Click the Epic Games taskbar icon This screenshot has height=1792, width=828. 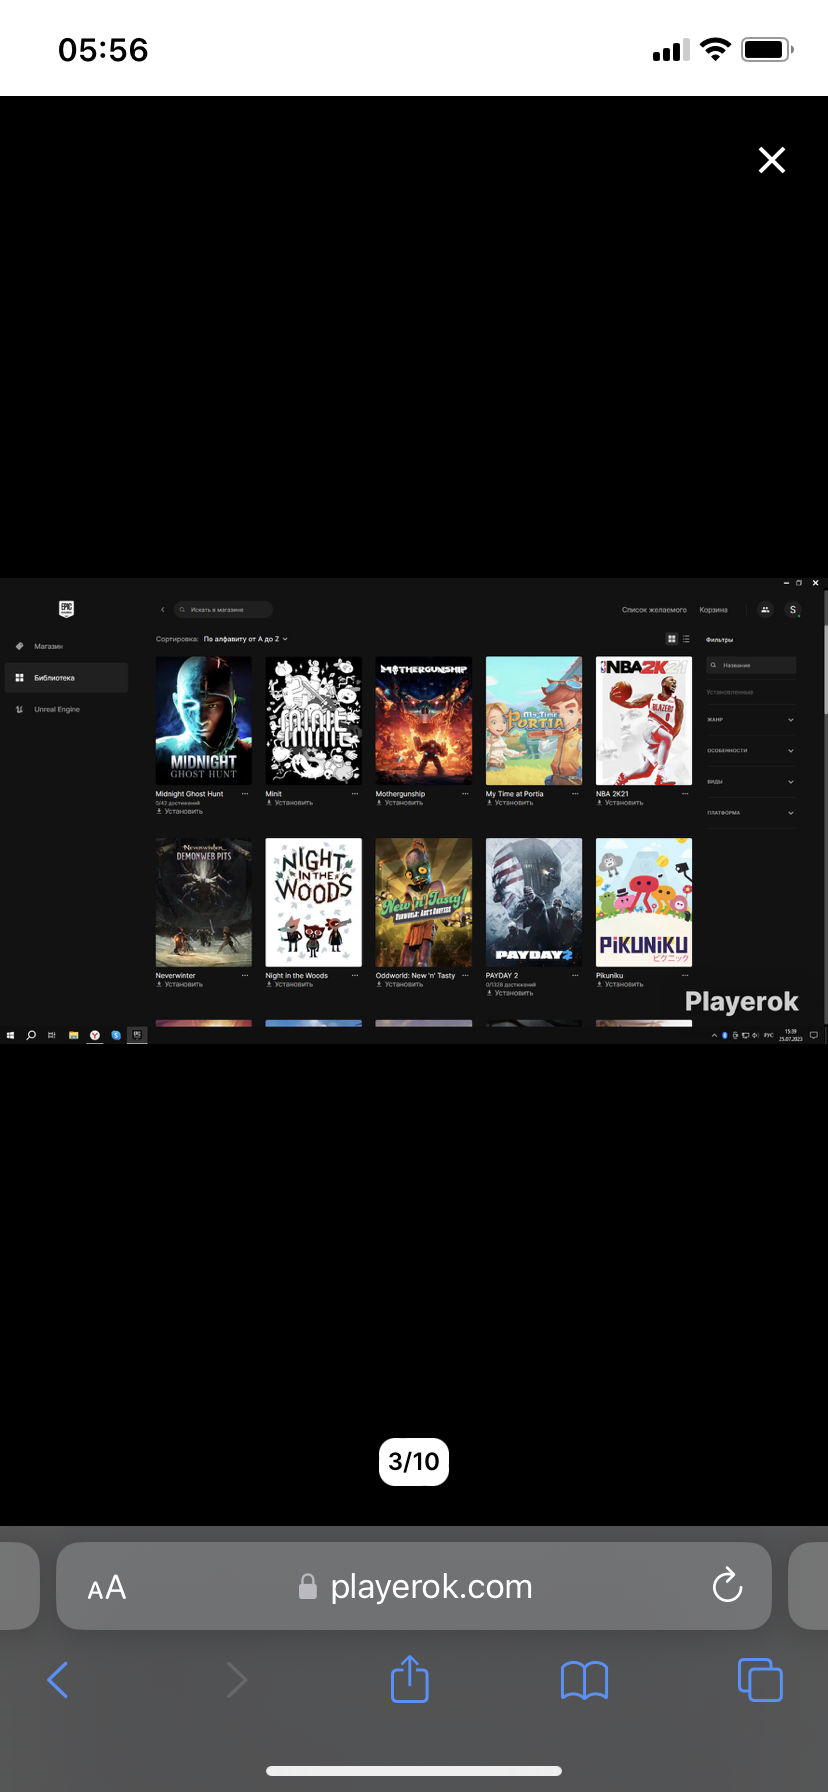tap(137, 1035)
